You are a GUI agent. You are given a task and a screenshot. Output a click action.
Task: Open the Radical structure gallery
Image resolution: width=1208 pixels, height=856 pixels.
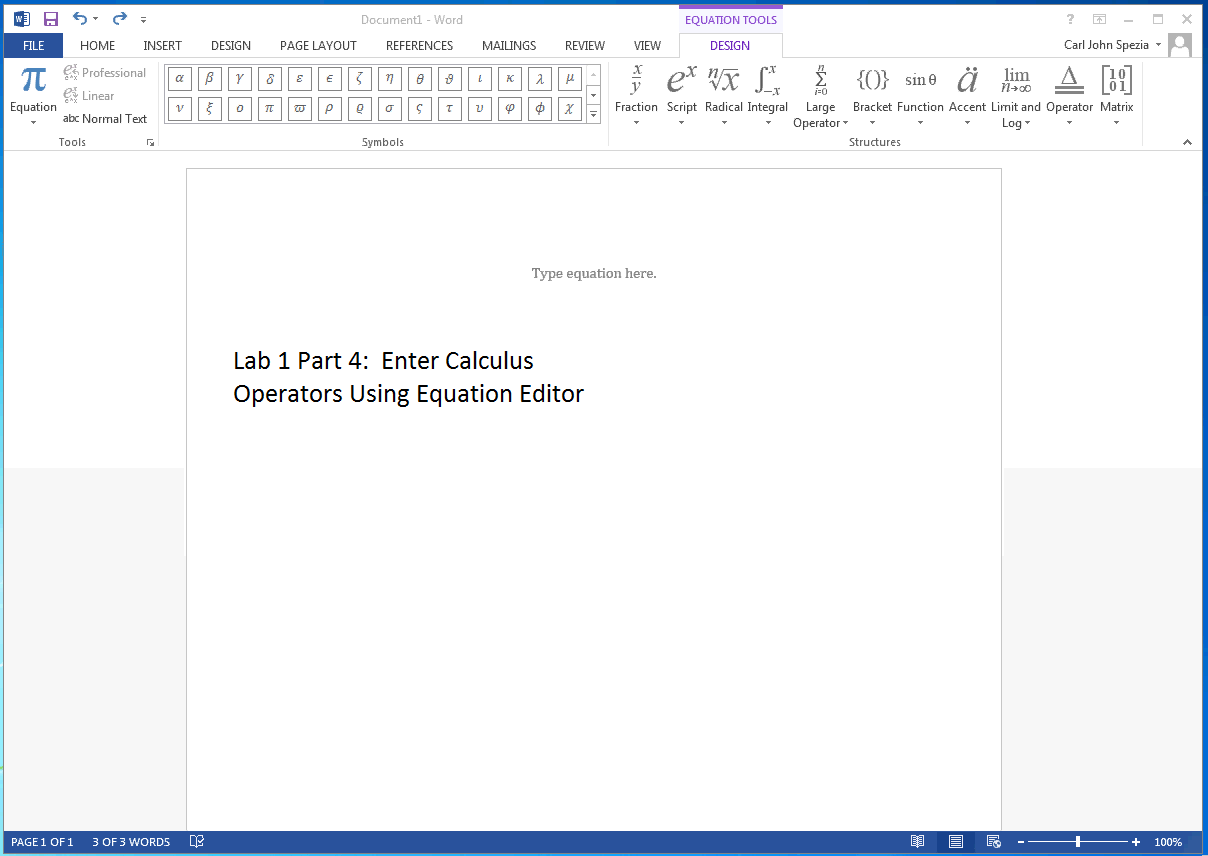click(x=723, y=95)
